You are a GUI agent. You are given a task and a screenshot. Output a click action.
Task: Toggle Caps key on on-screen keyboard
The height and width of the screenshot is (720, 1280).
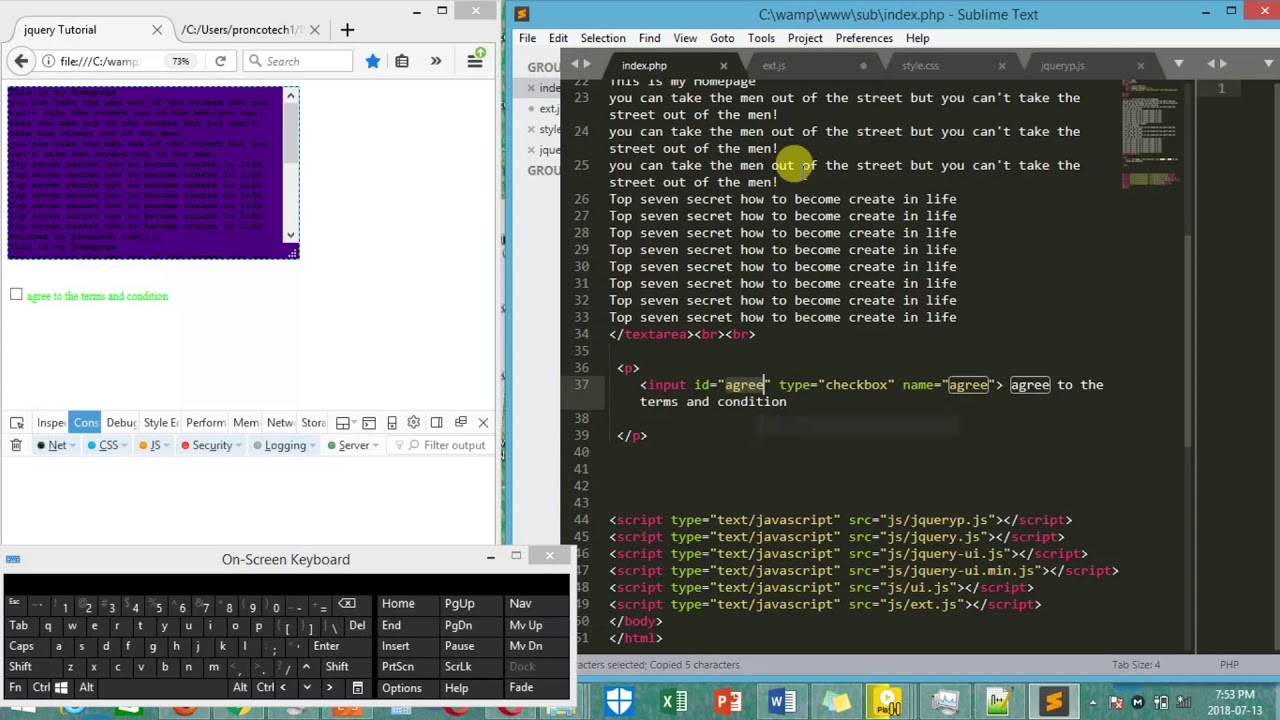(21, 646)
